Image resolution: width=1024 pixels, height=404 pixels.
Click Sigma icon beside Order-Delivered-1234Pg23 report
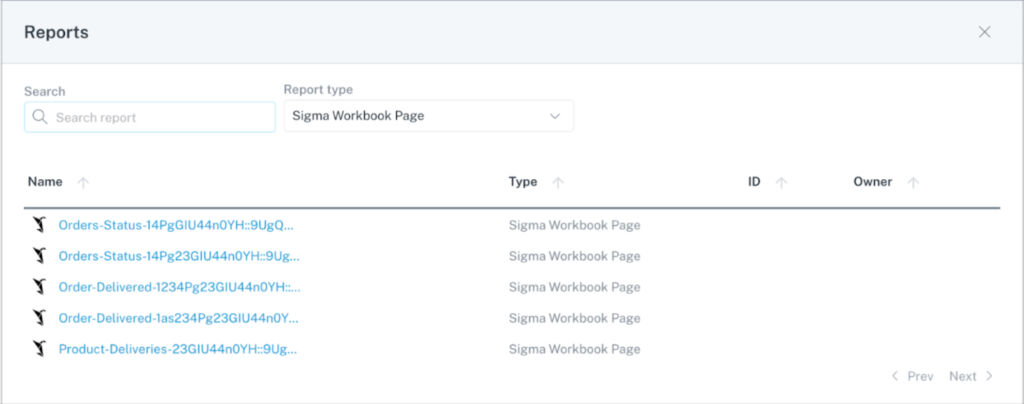point(40,287)
